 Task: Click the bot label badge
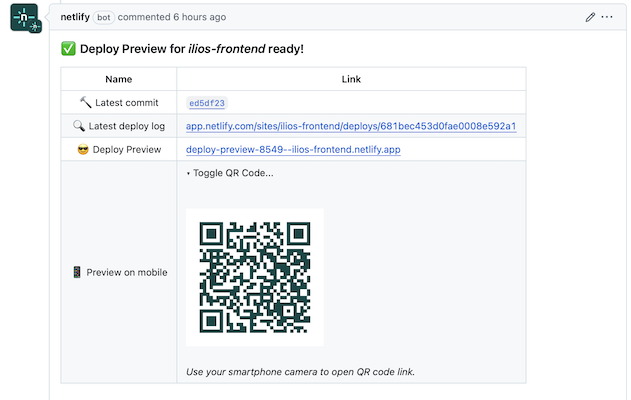pos(104,17)
